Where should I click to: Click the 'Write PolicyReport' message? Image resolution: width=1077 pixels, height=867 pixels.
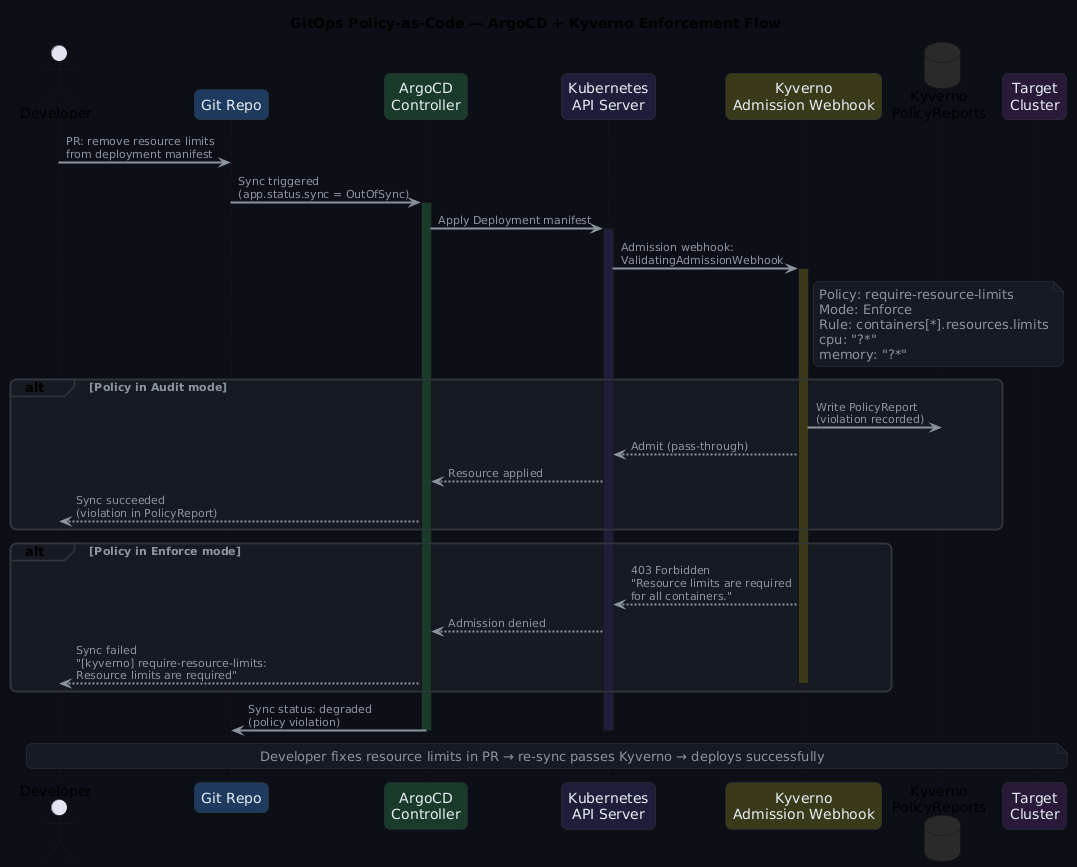click(870, 413)
